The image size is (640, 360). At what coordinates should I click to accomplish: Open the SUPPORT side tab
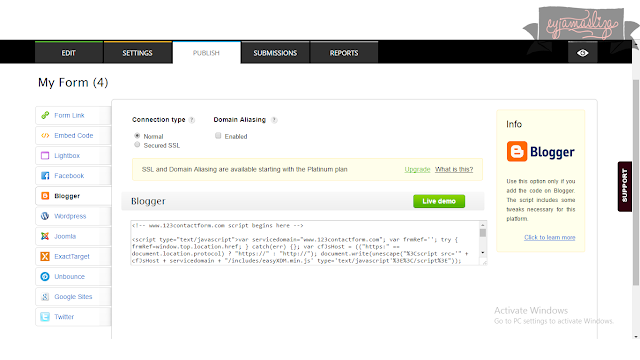coord(624,186)
